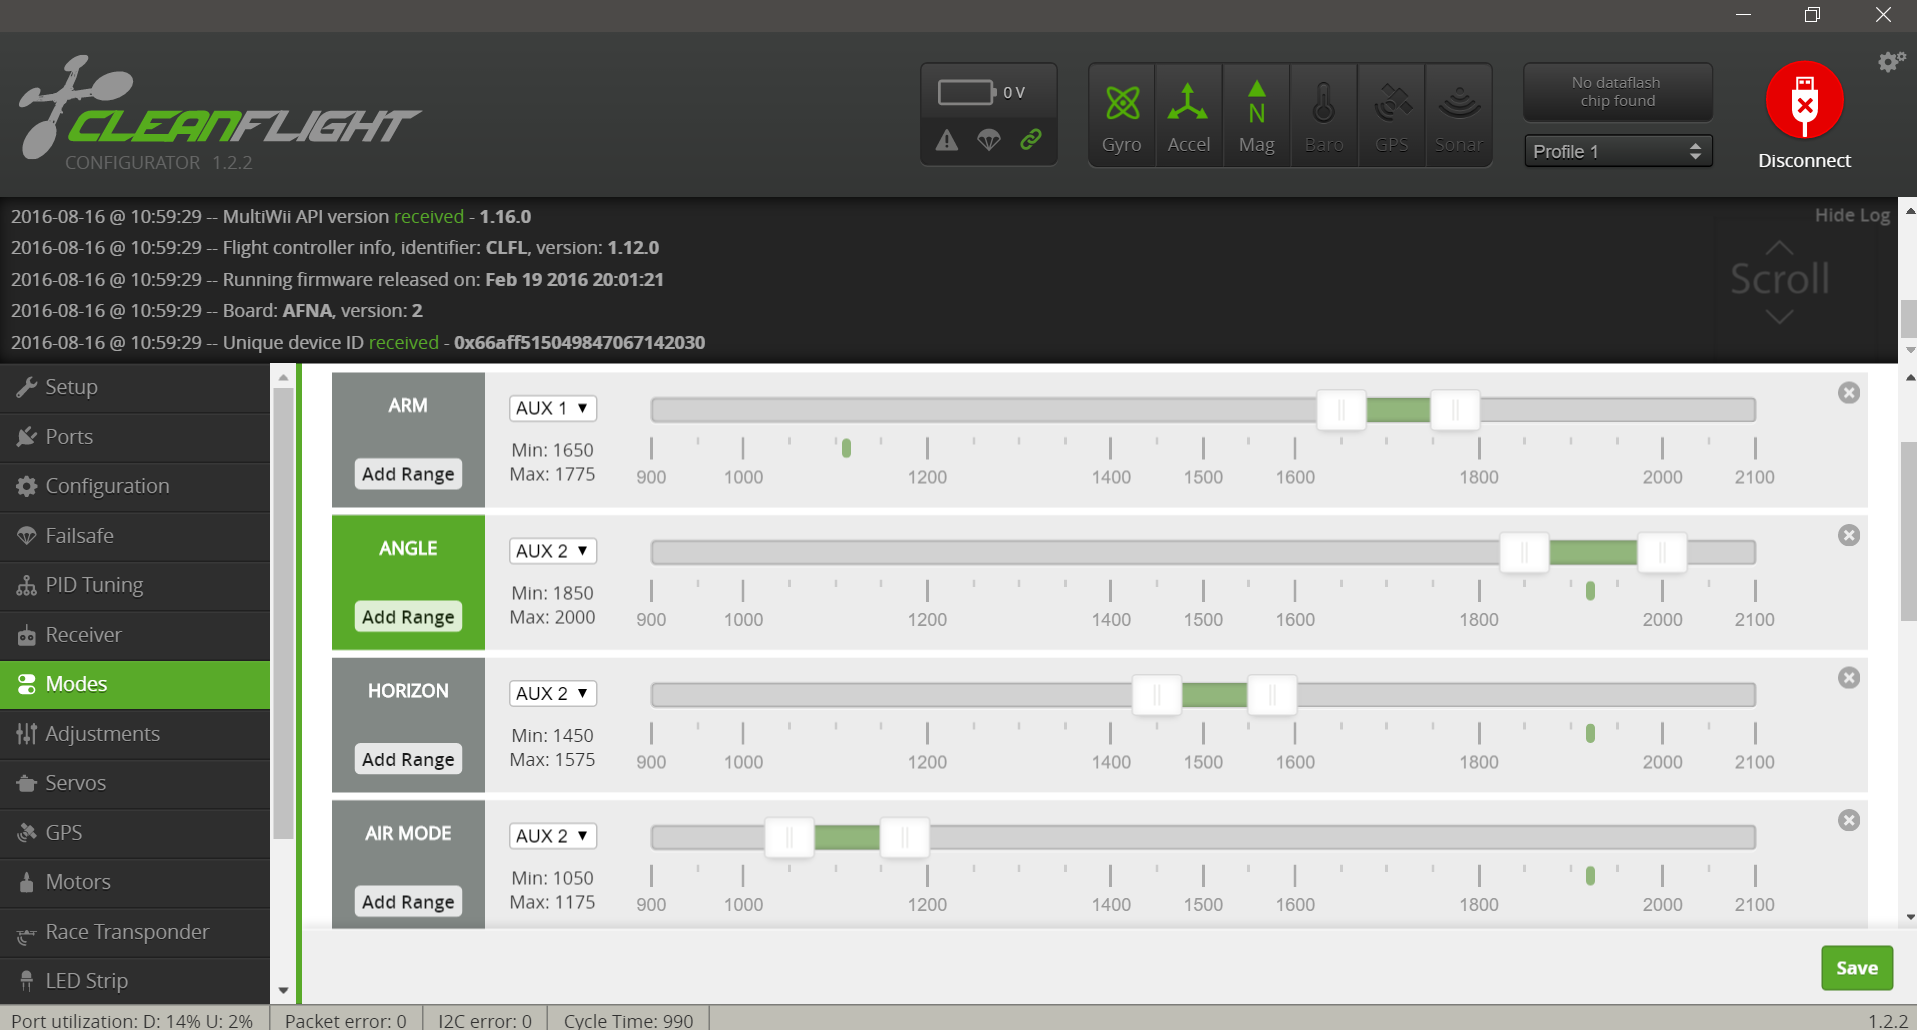Click the failsafe parachute status icon
This screenshot has height=1030, width=1917.
(x=989, y=140)
